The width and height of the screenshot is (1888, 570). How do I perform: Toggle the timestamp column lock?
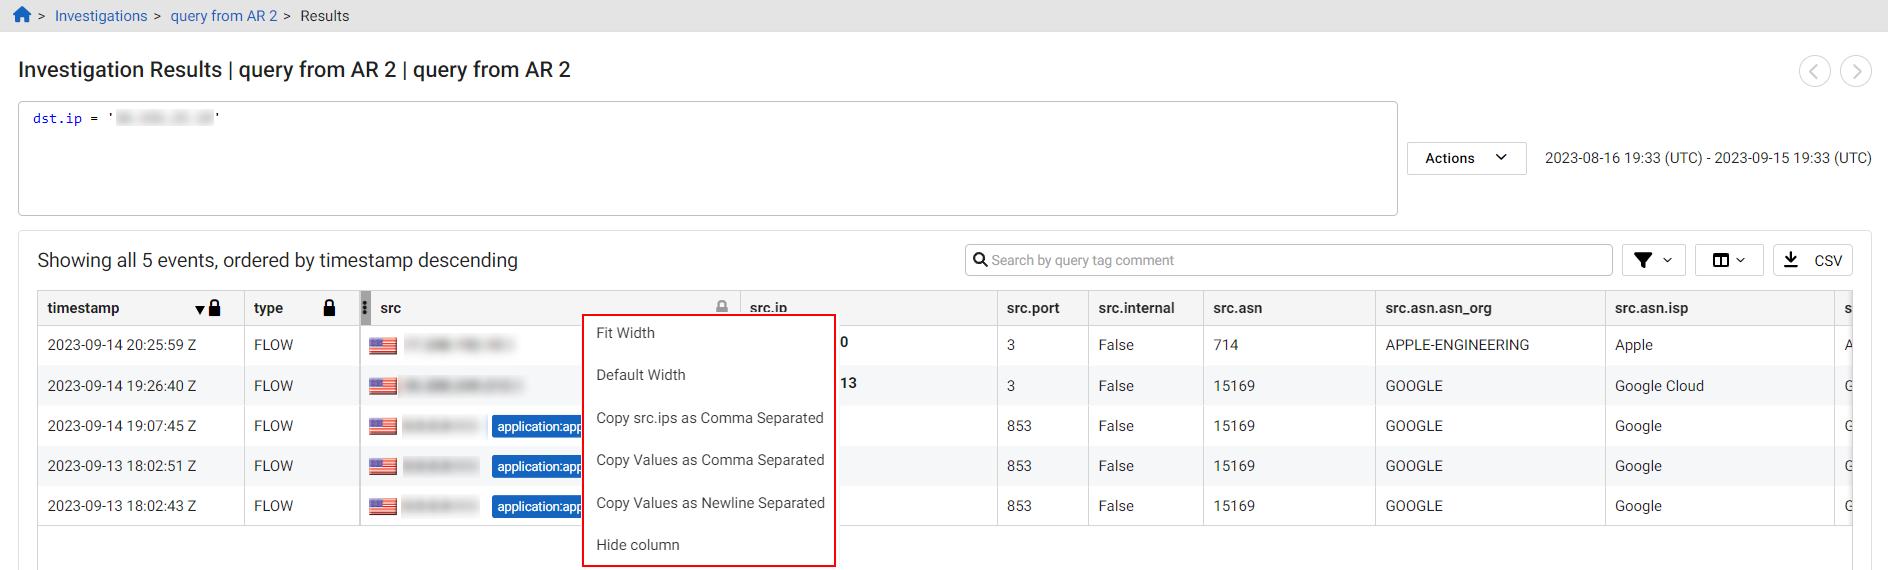point(215,308)
